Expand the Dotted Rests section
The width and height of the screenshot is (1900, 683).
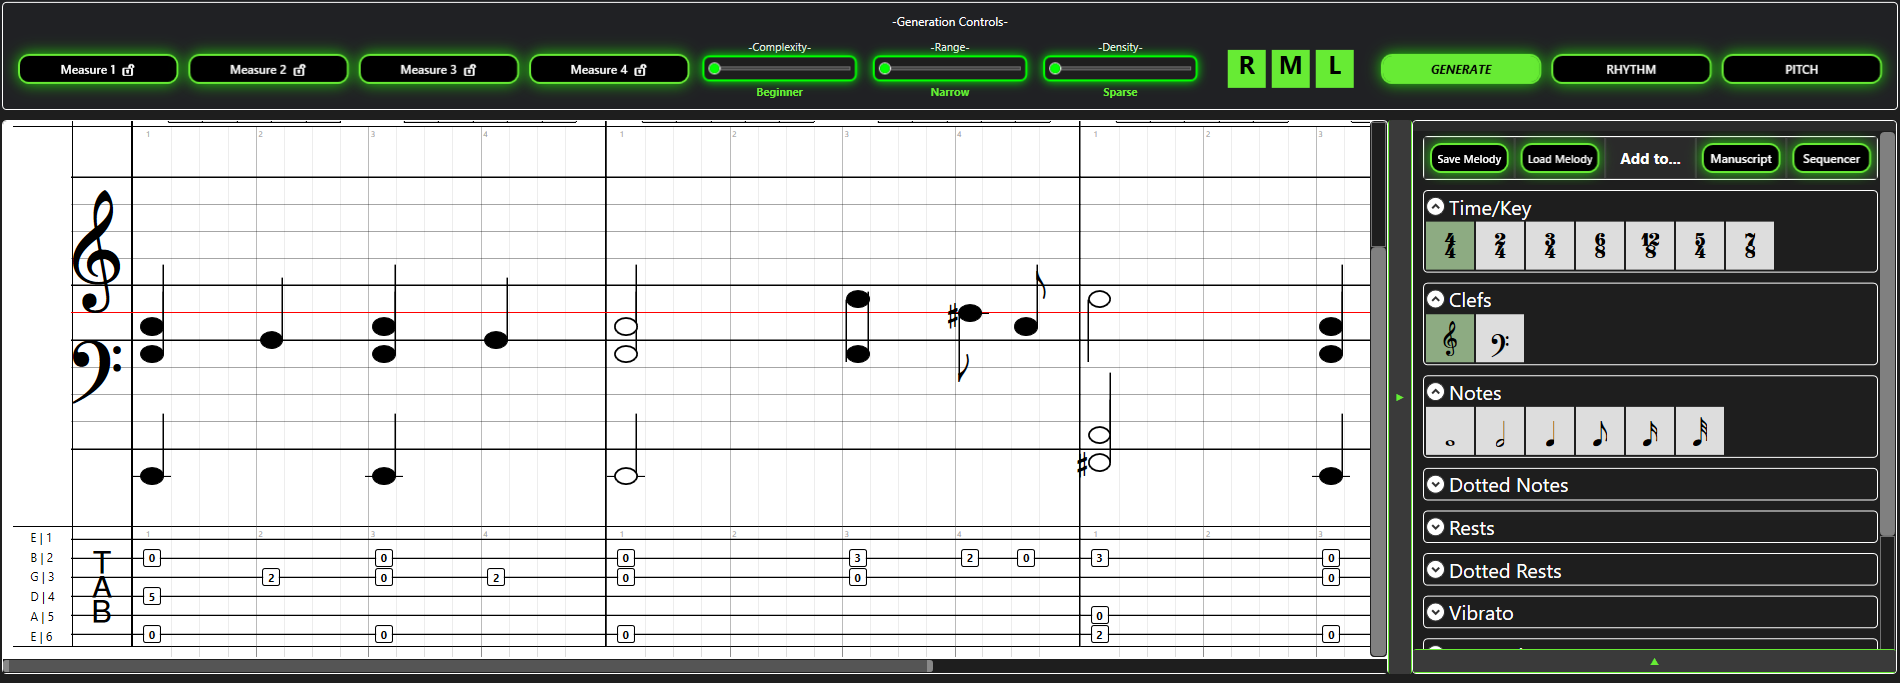tap(1436, 570)
